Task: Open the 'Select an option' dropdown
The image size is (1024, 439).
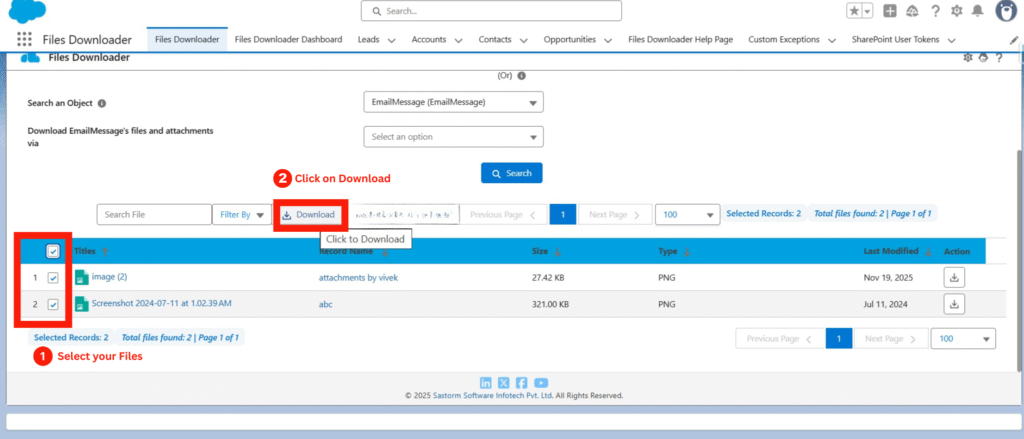Action: click(453, 137)
